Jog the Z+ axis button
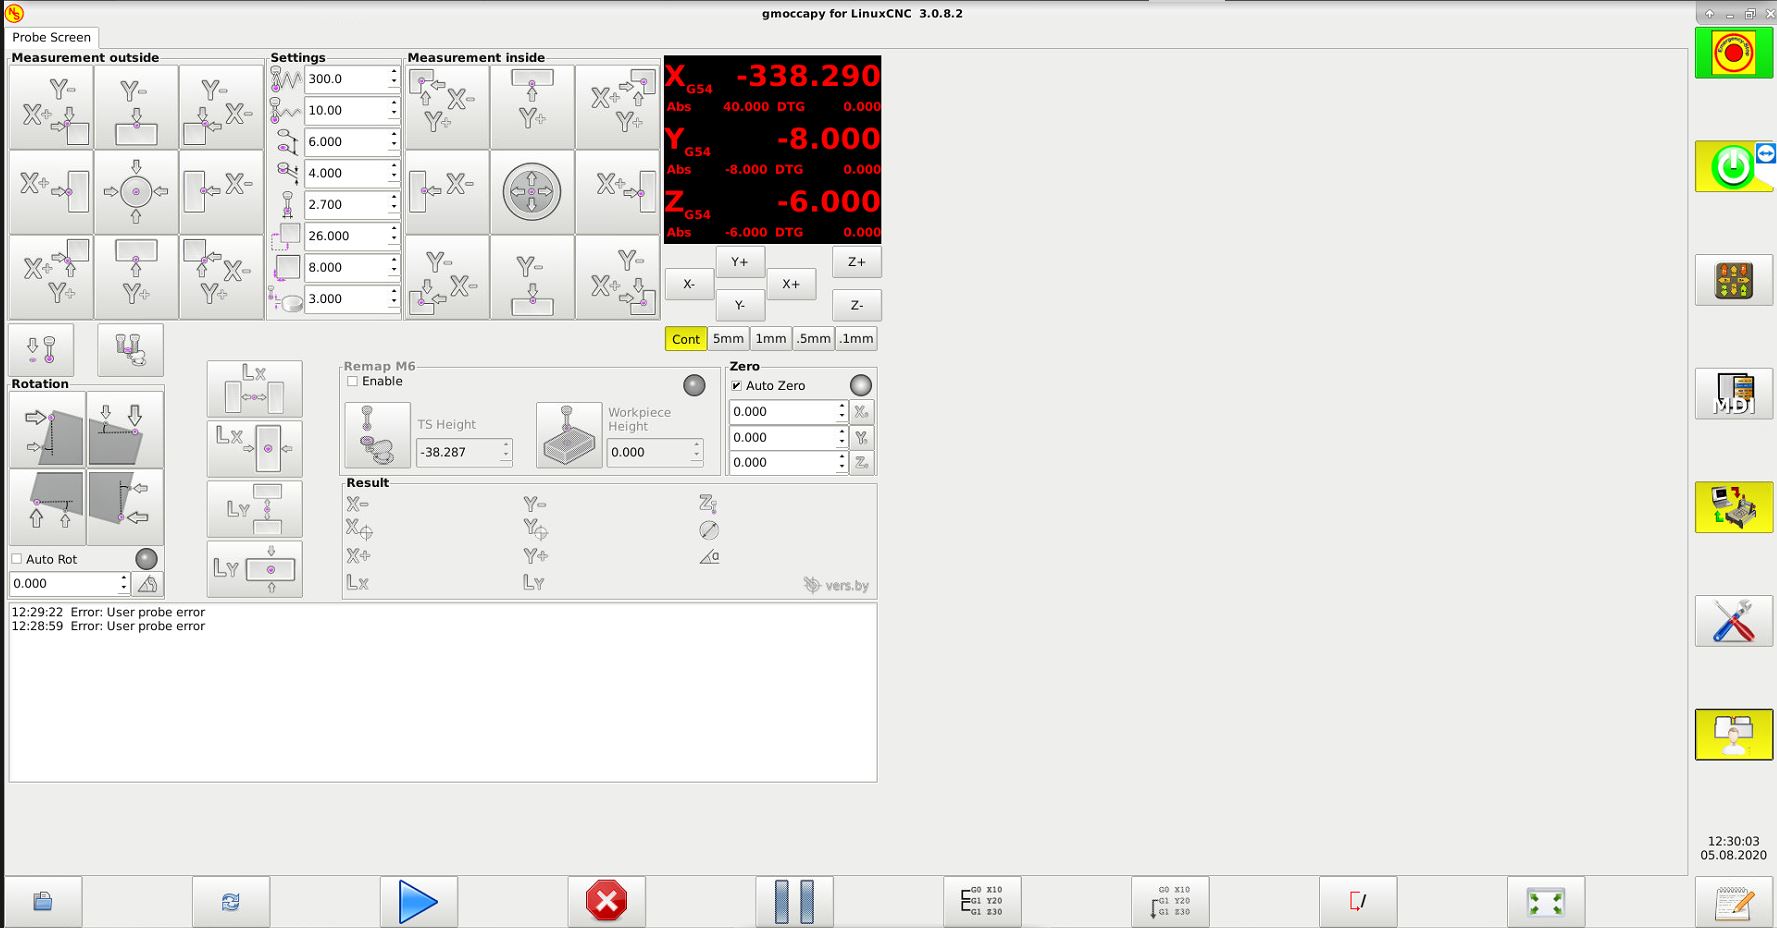1777x928 pixels. (856, 262)
